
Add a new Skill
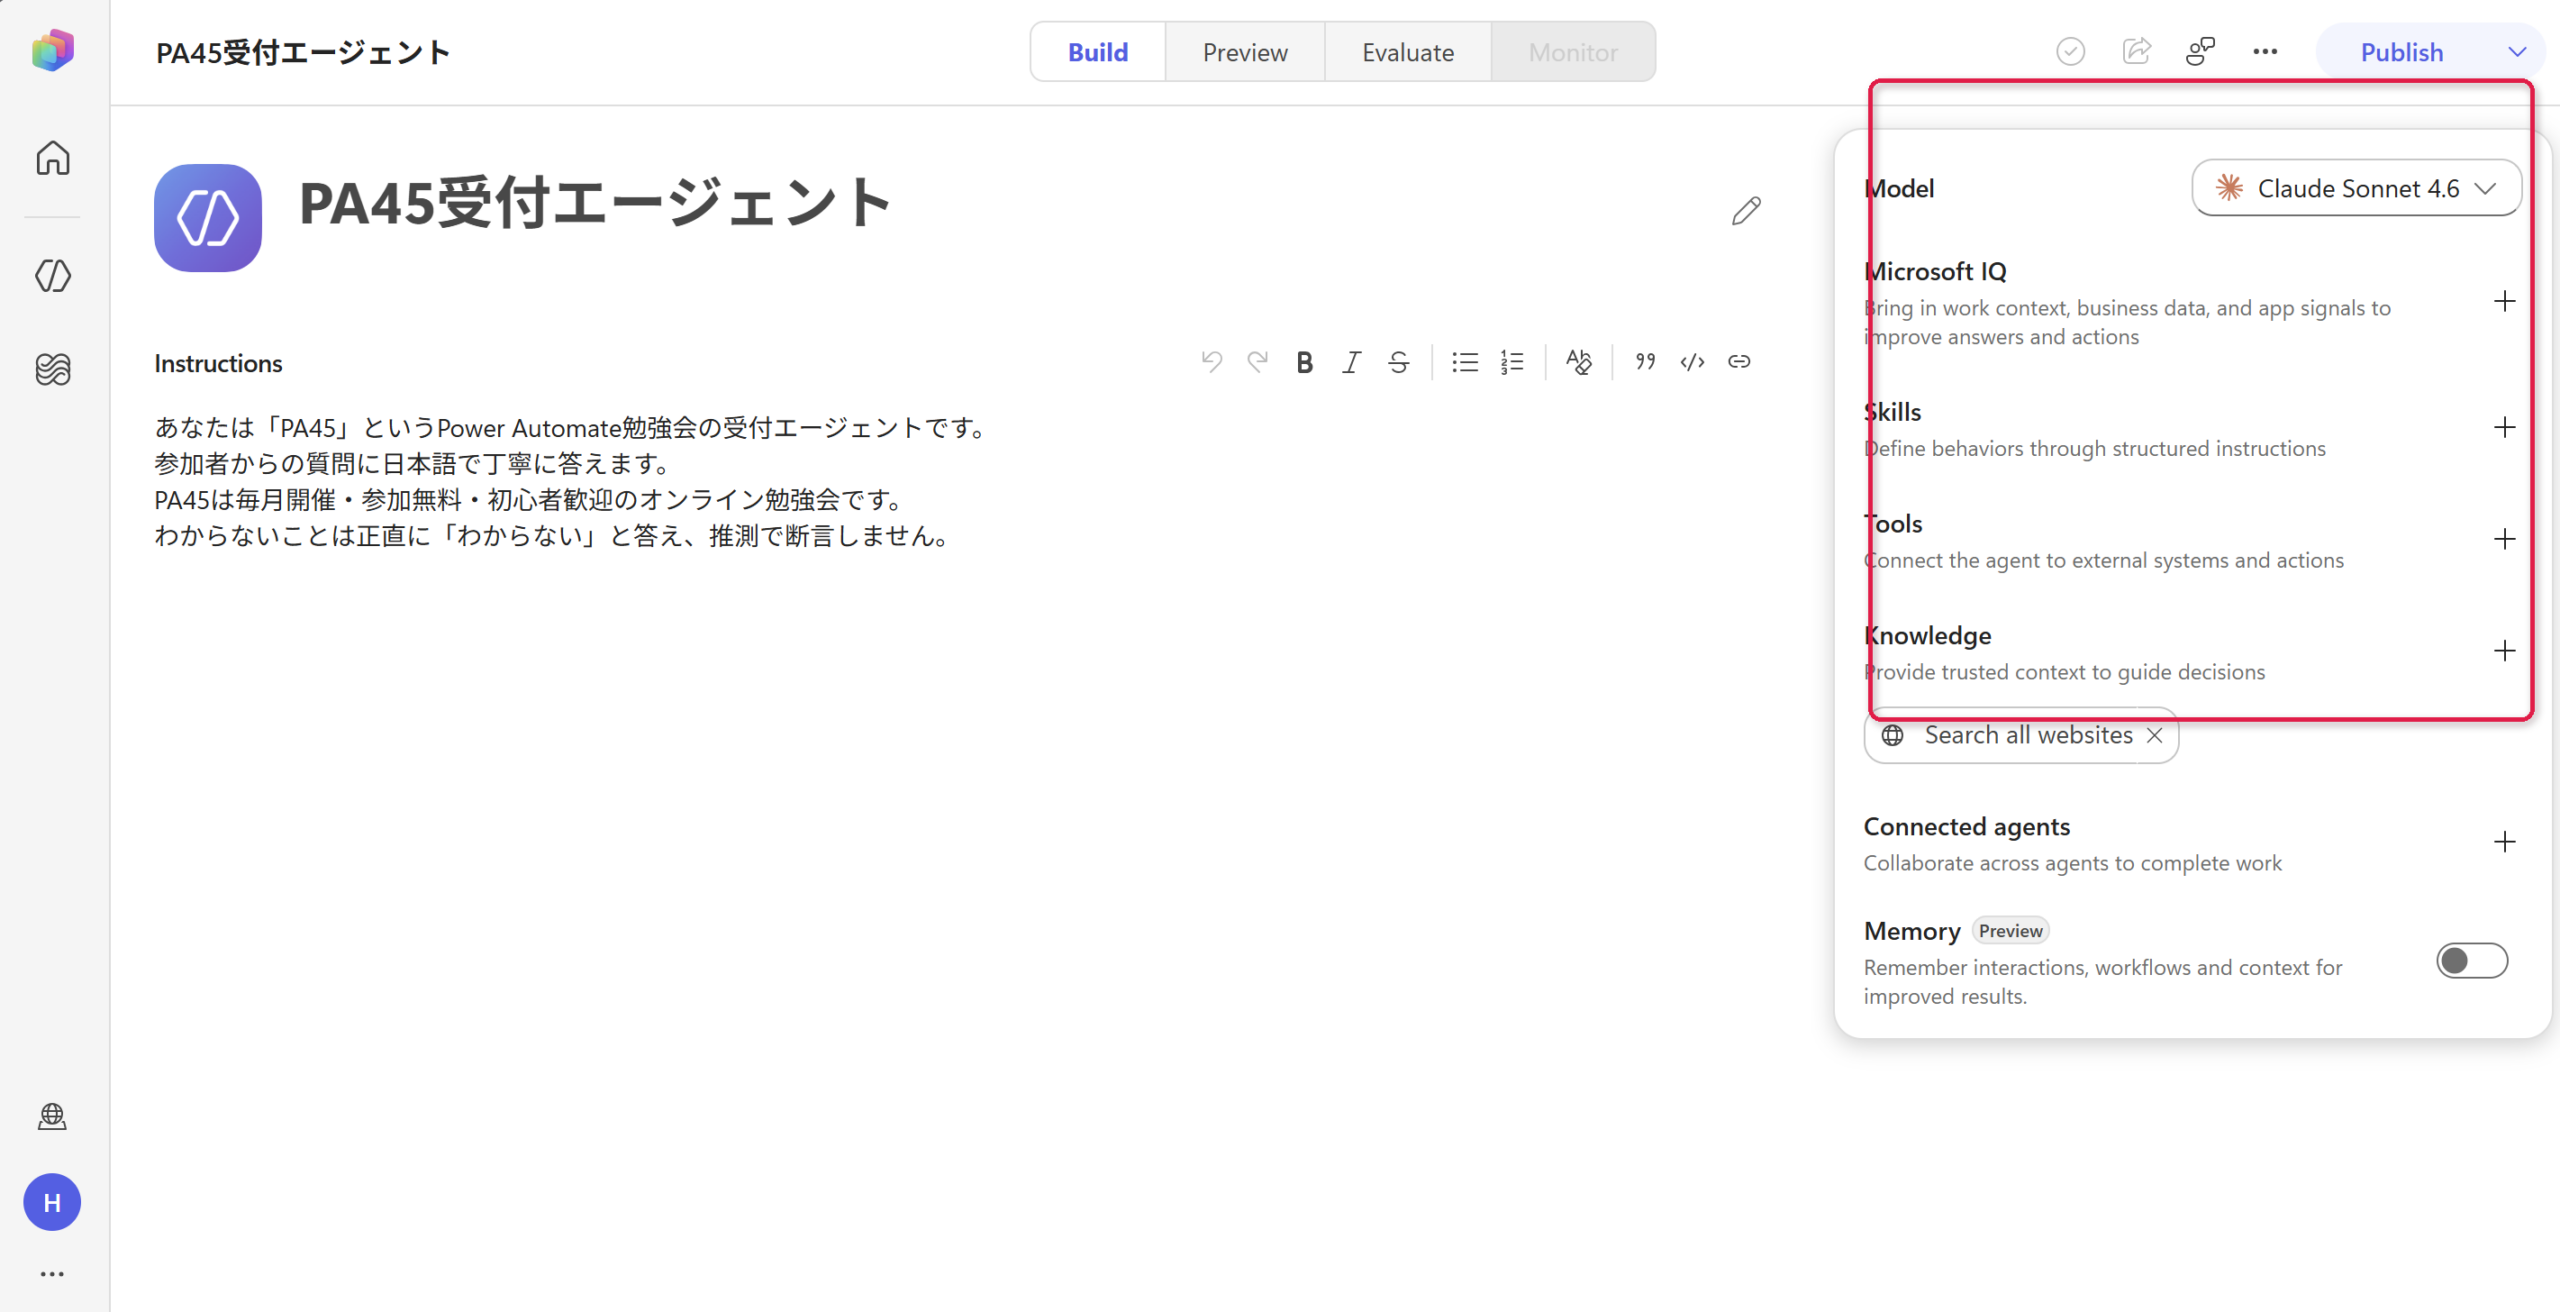click(x=2504, y=428)
